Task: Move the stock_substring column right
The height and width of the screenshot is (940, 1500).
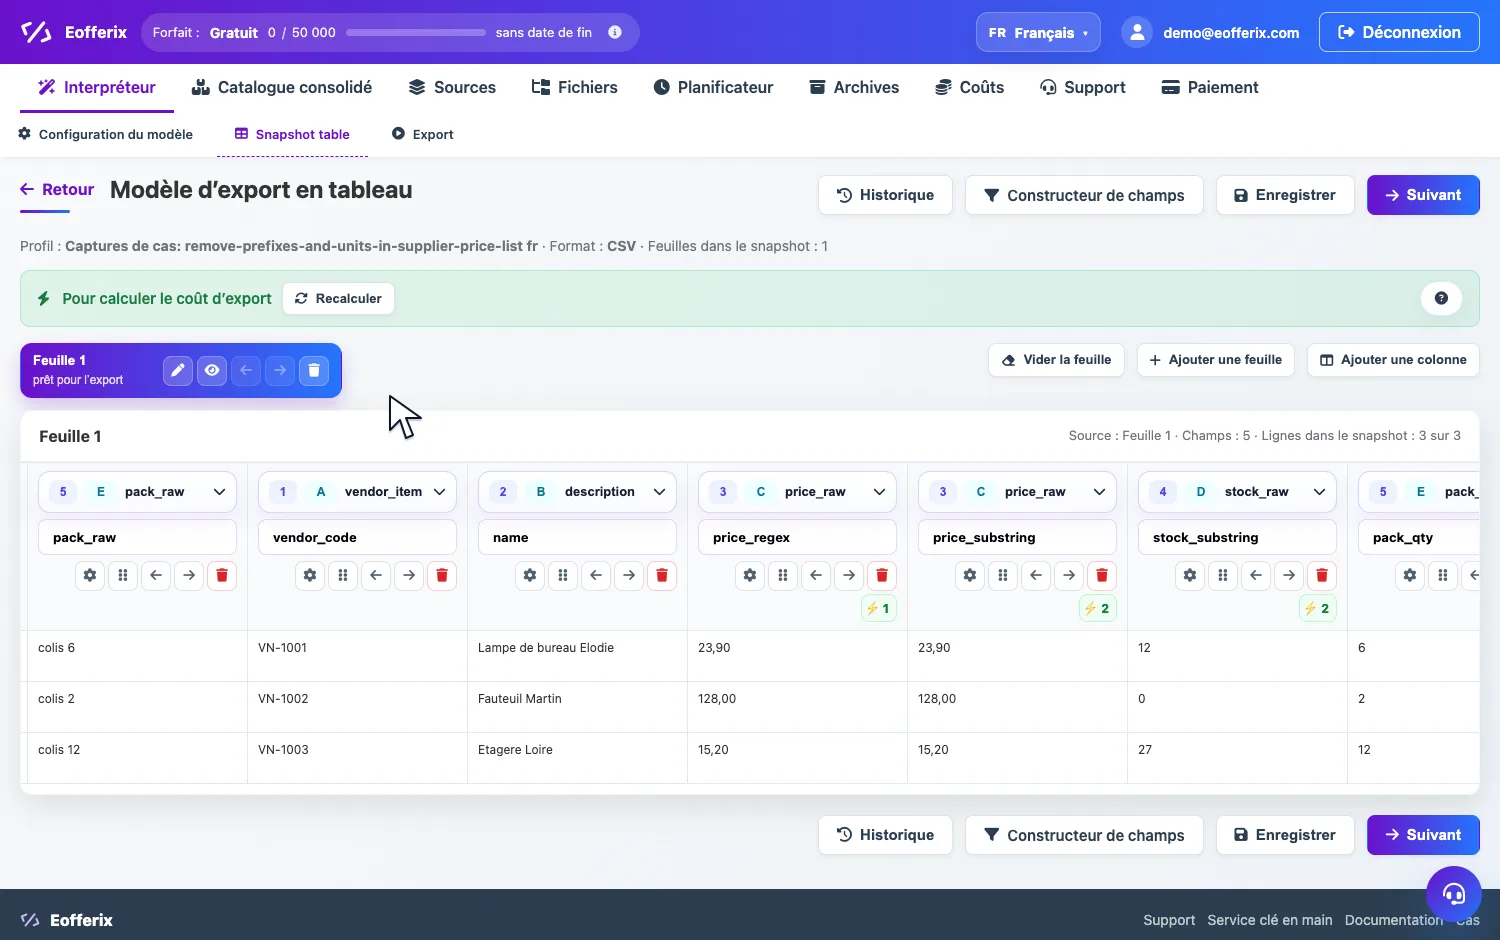Action: pyautogui.click(x=1289, y=575)
